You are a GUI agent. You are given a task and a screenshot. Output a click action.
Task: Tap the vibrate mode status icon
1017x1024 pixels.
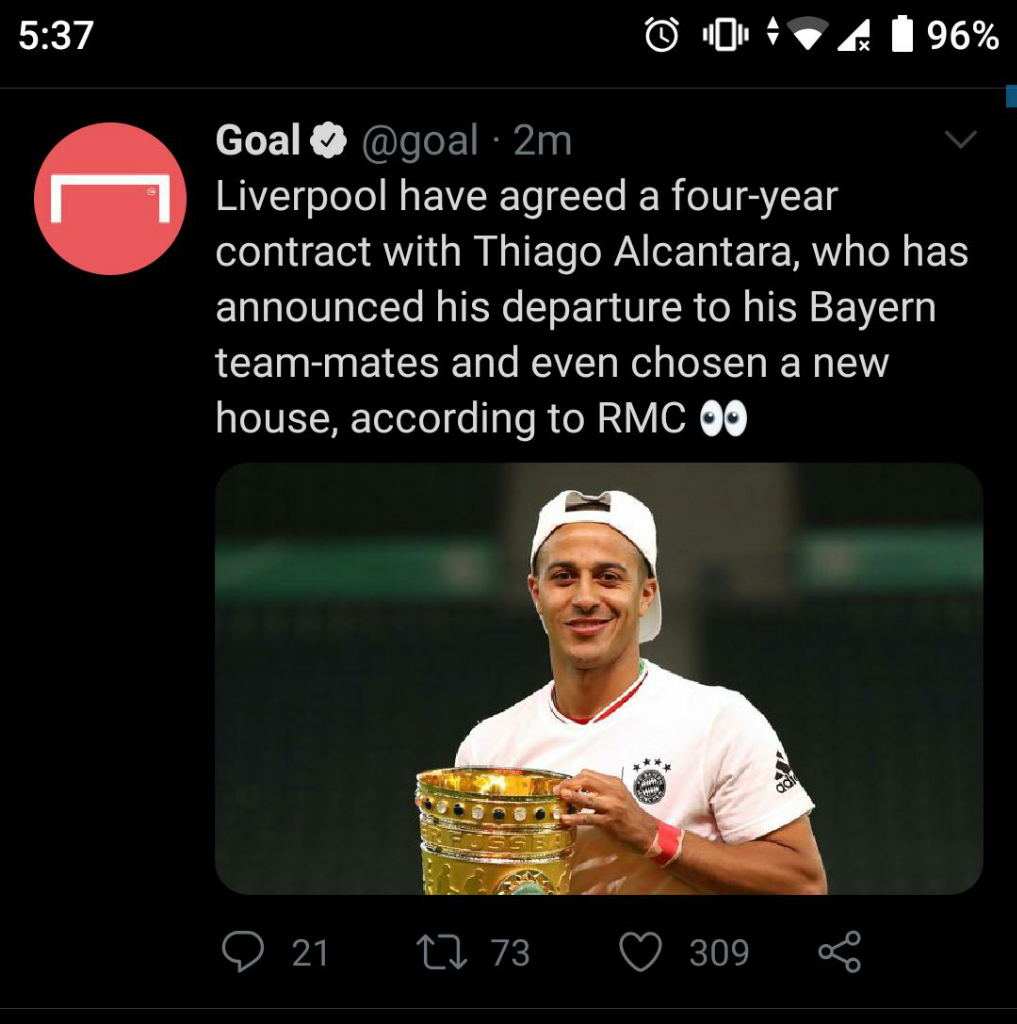pos(725,36)
